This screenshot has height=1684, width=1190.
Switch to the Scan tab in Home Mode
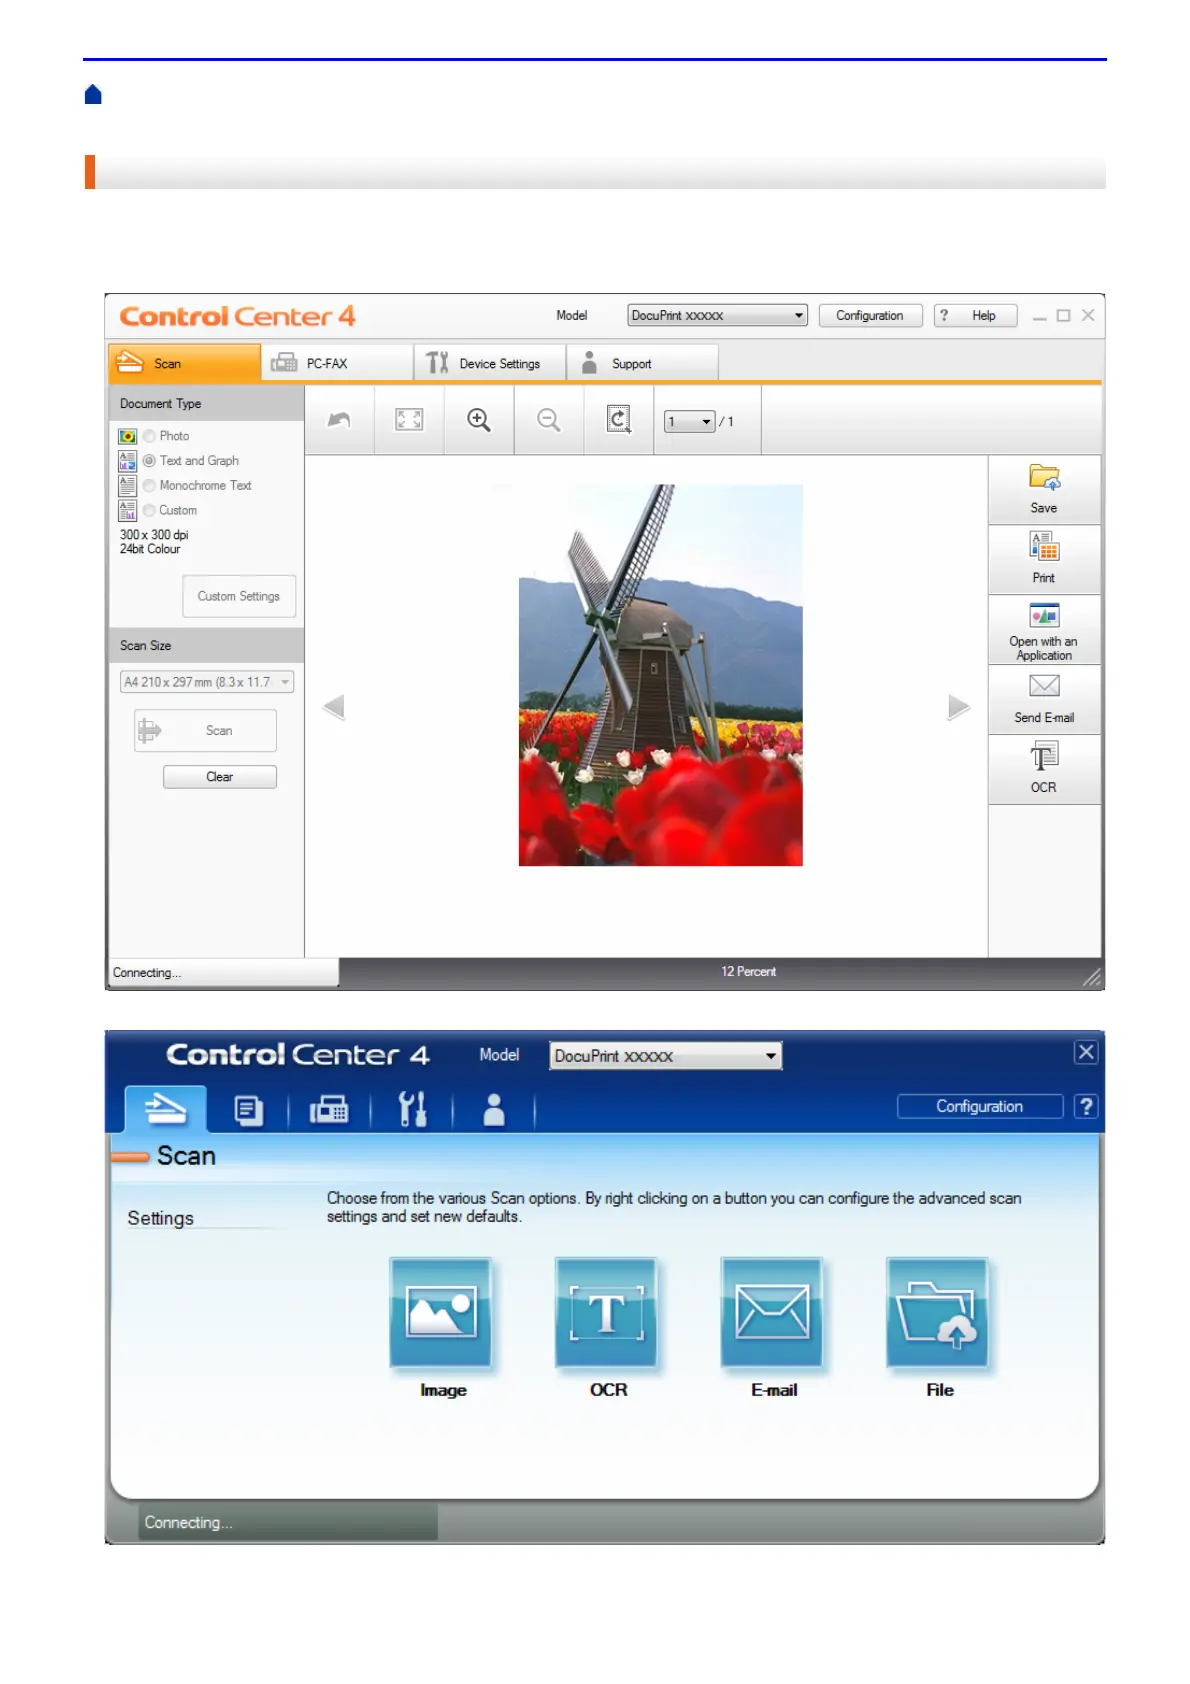pyautogui.click(x=184, y=363)
